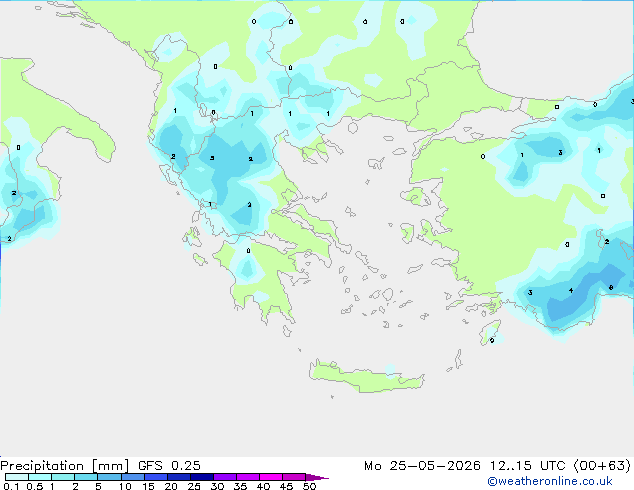
Task: Pick the 40–45 mm magenta legend swatch
Action: click(271, 477)
